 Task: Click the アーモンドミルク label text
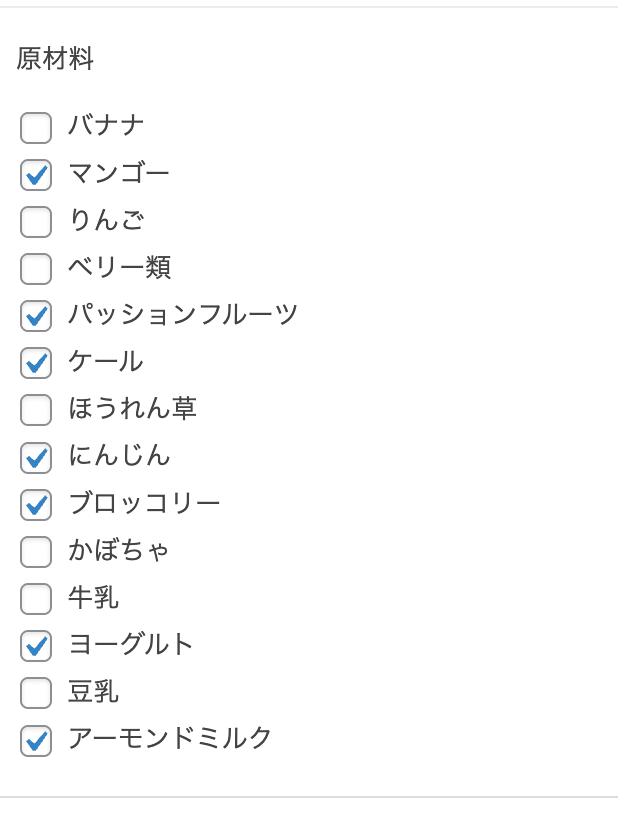(170, 738)
